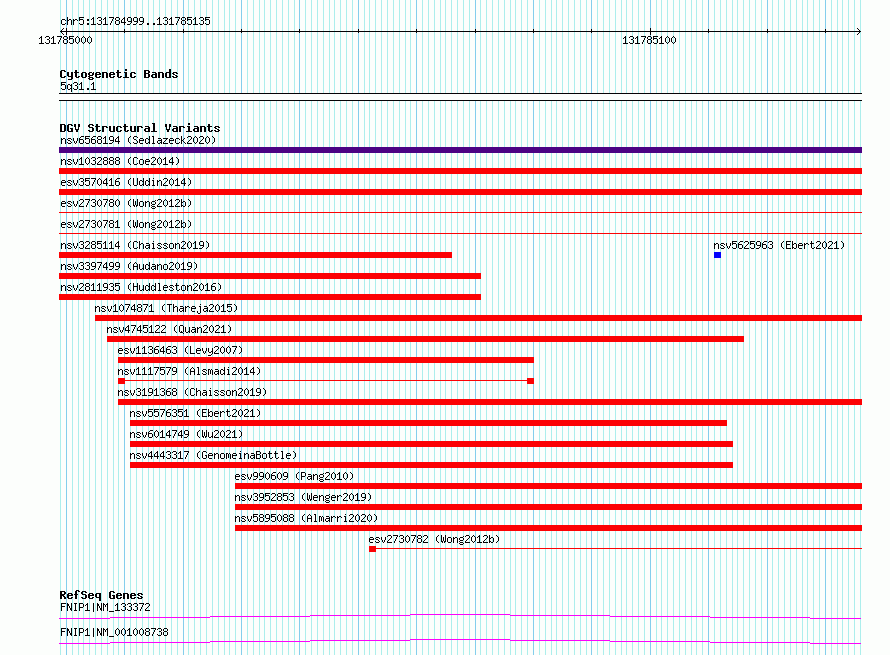This screenshot has width=890, height=655.
Task: Click the left arrow on the coordinate ruler
Action: 62,31
